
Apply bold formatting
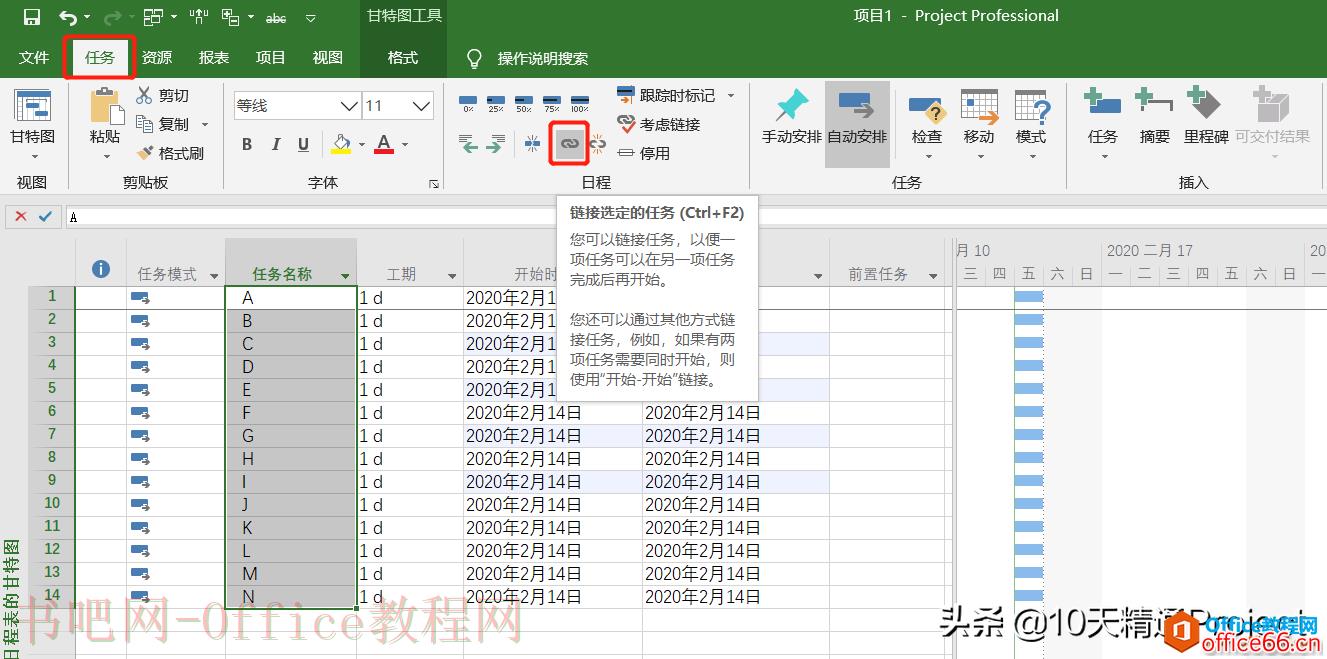click(247, 145)
